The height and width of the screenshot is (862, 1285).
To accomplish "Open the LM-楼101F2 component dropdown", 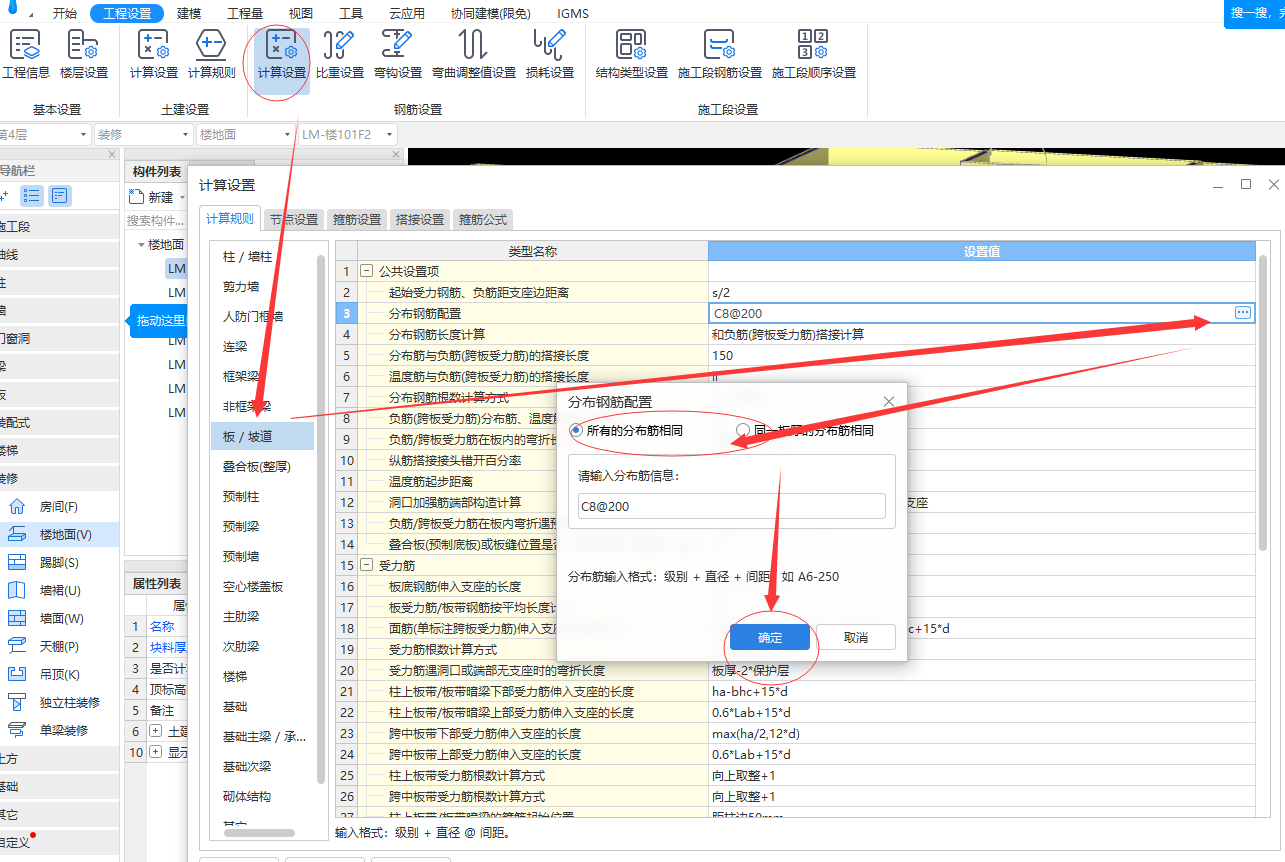I will (348, 134).
